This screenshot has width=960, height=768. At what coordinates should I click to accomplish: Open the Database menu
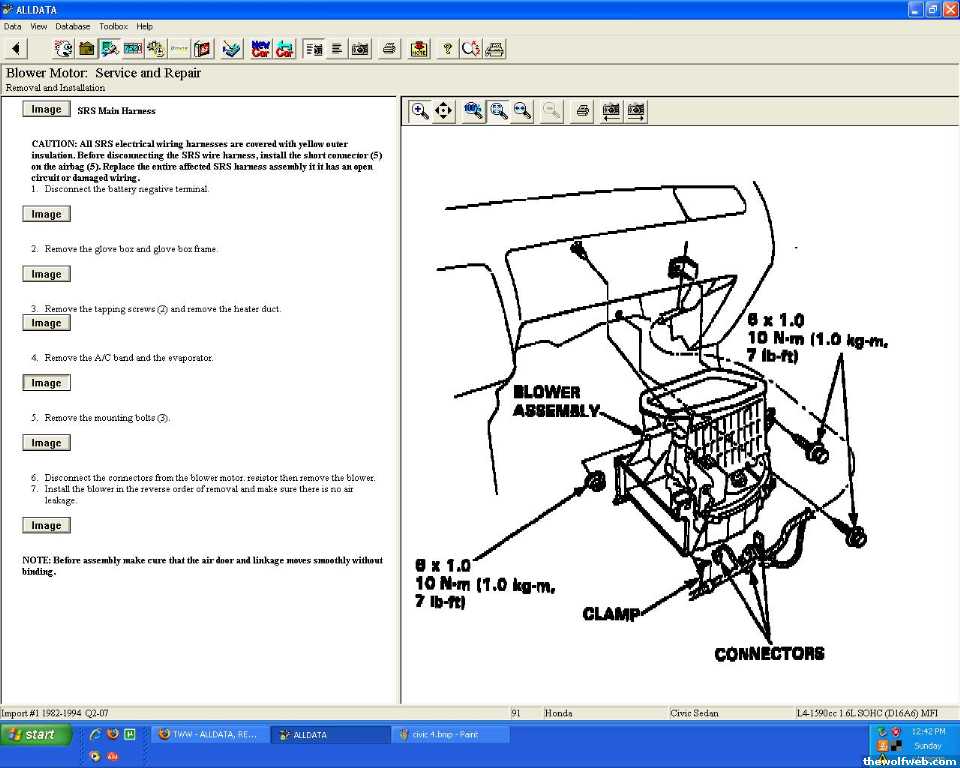pyautogui.click(x=72, y=26)
